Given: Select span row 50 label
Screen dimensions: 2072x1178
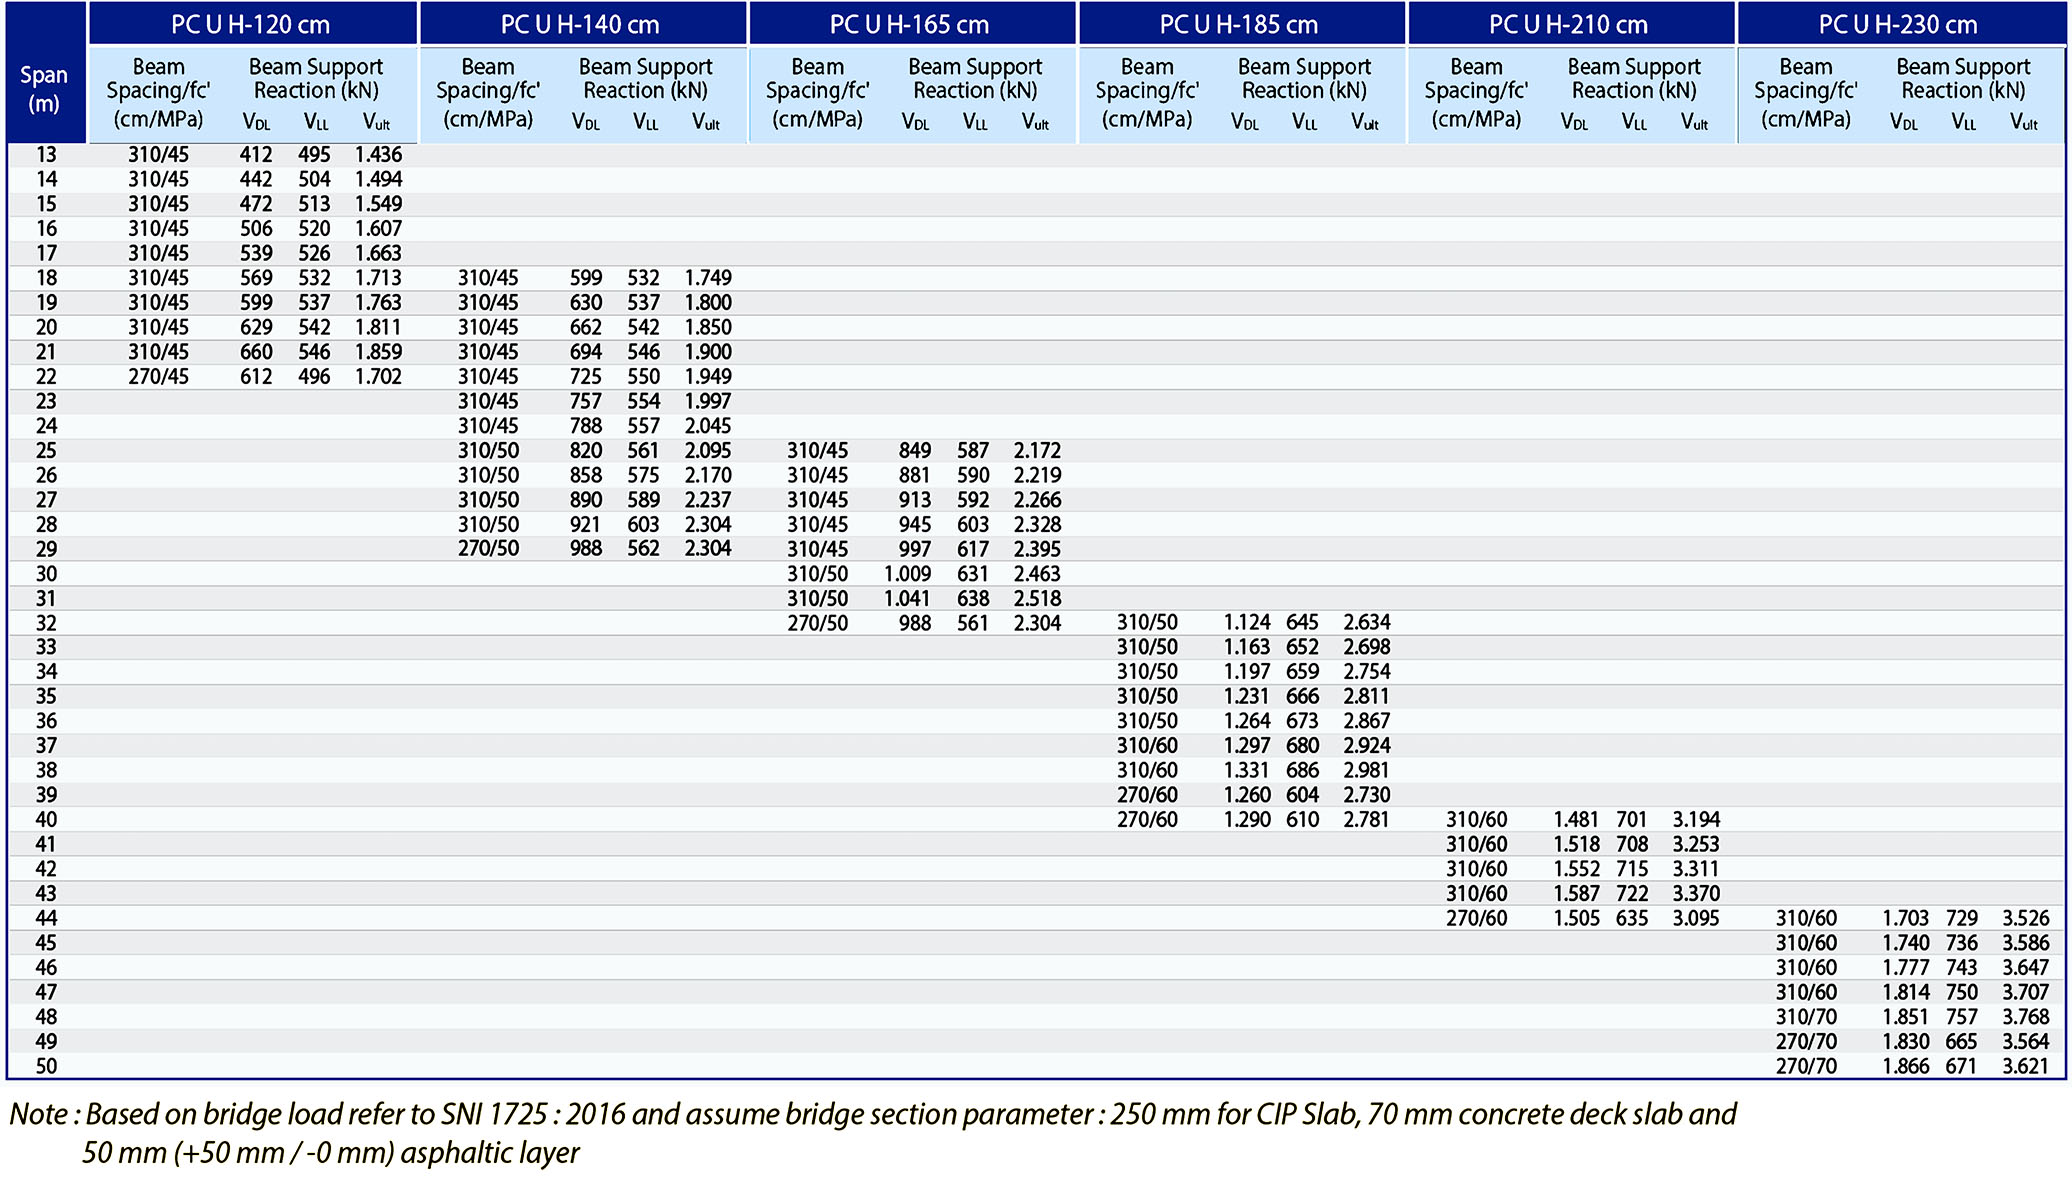Looking at the screenshot, I should (46, 1066).
